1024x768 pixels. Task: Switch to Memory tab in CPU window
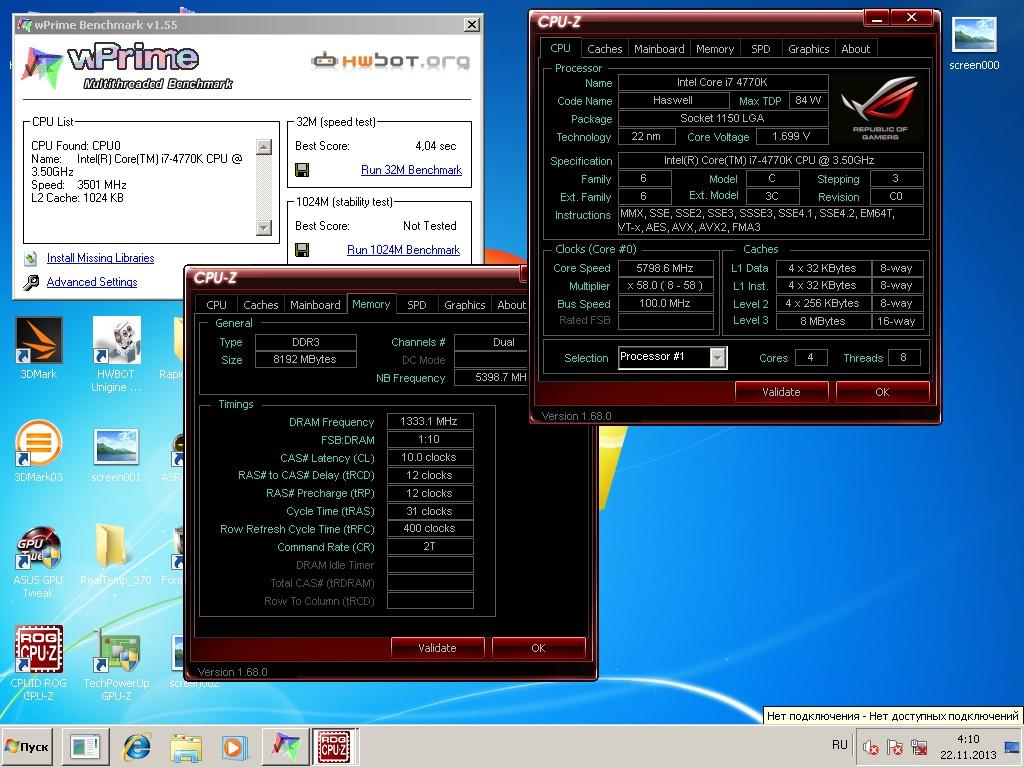(714, 49)
